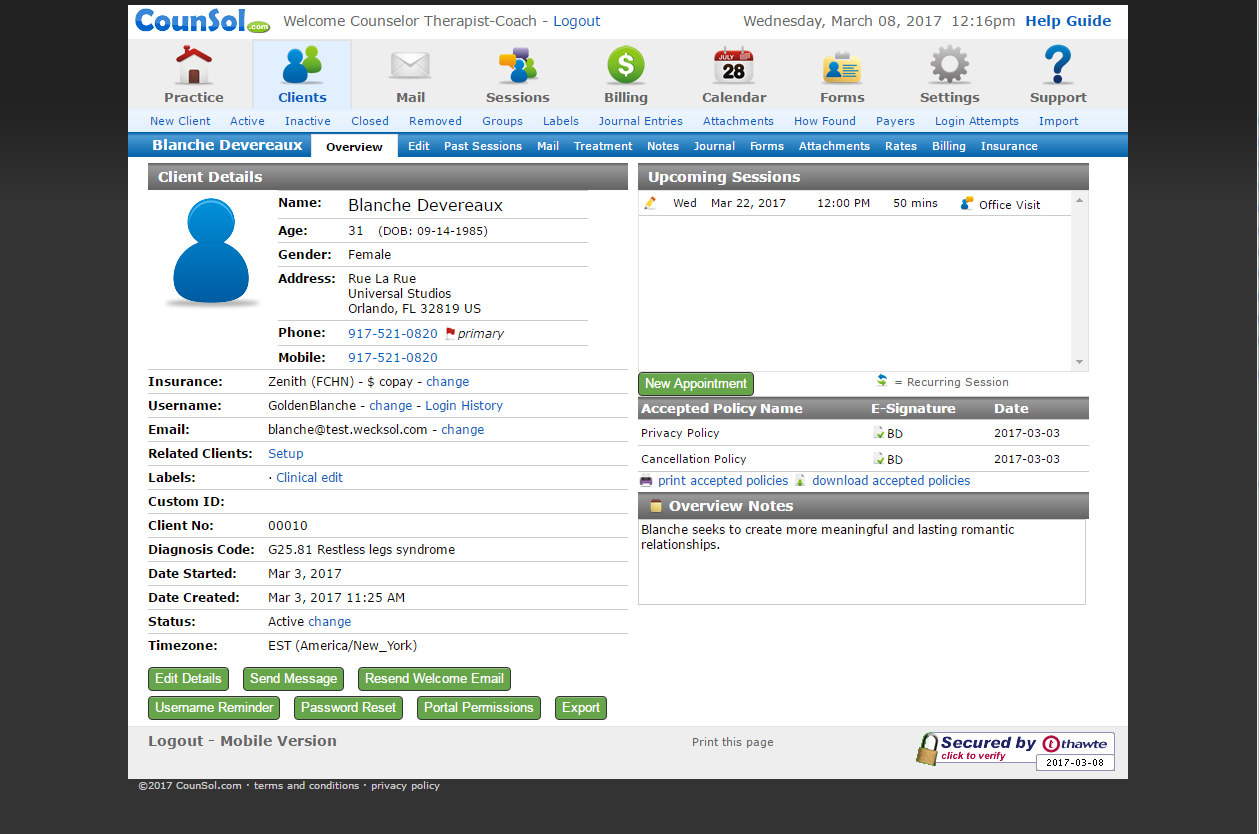Click the download icon for accepted policies
Image resolution: width=1259 pixels, height=834 pixels.
click(800, 481)
